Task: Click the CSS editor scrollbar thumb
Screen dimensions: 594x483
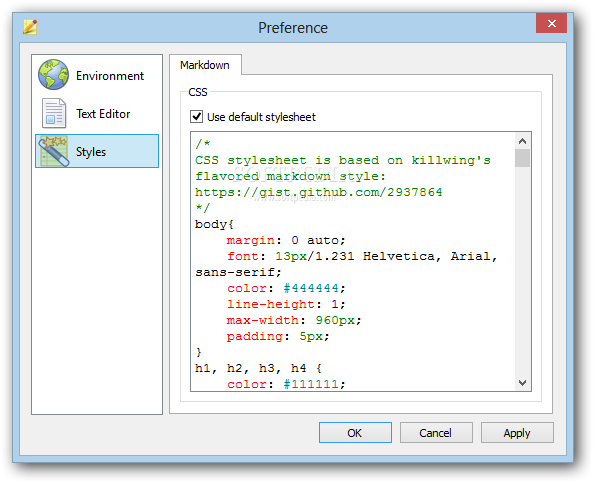Action: point(522,158)
